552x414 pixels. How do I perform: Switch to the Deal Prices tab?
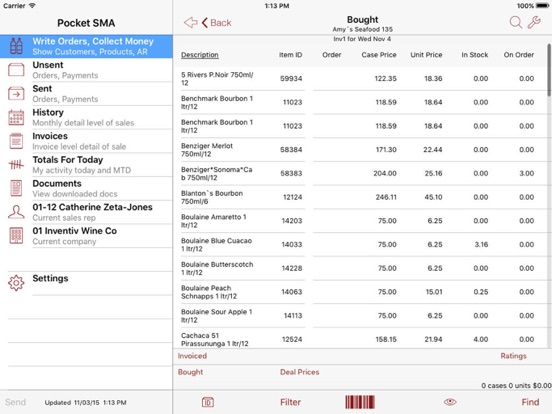[x=300, y=372]
